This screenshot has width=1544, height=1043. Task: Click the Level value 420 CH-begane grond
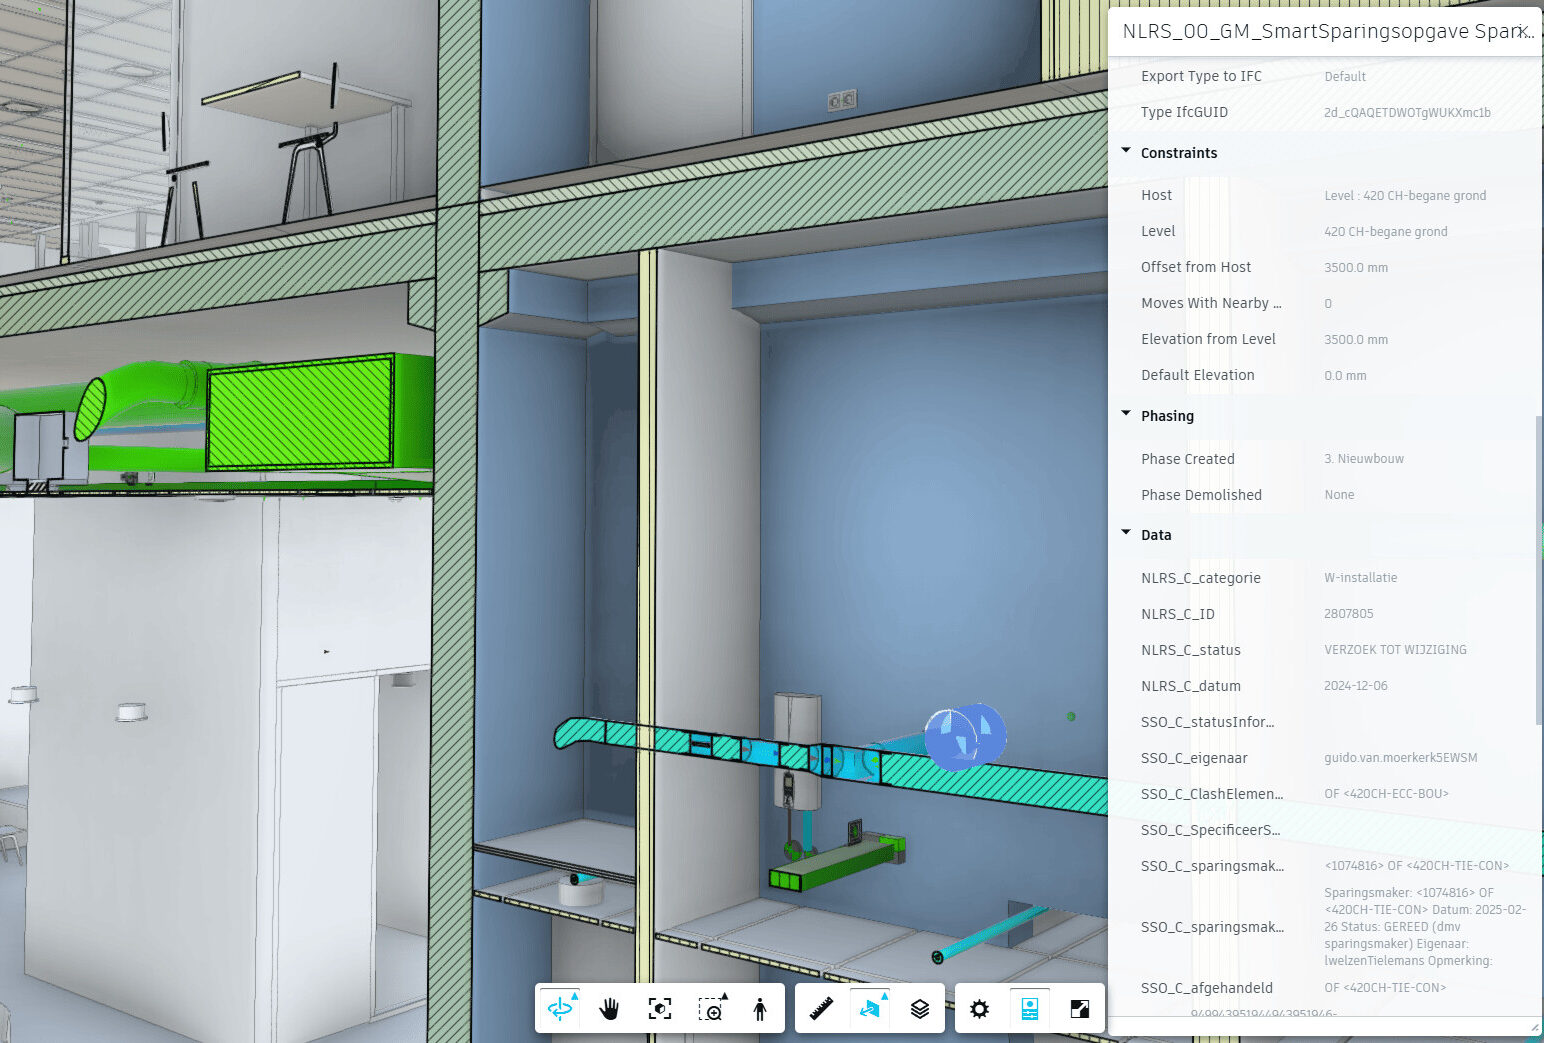pos(1385,231)
